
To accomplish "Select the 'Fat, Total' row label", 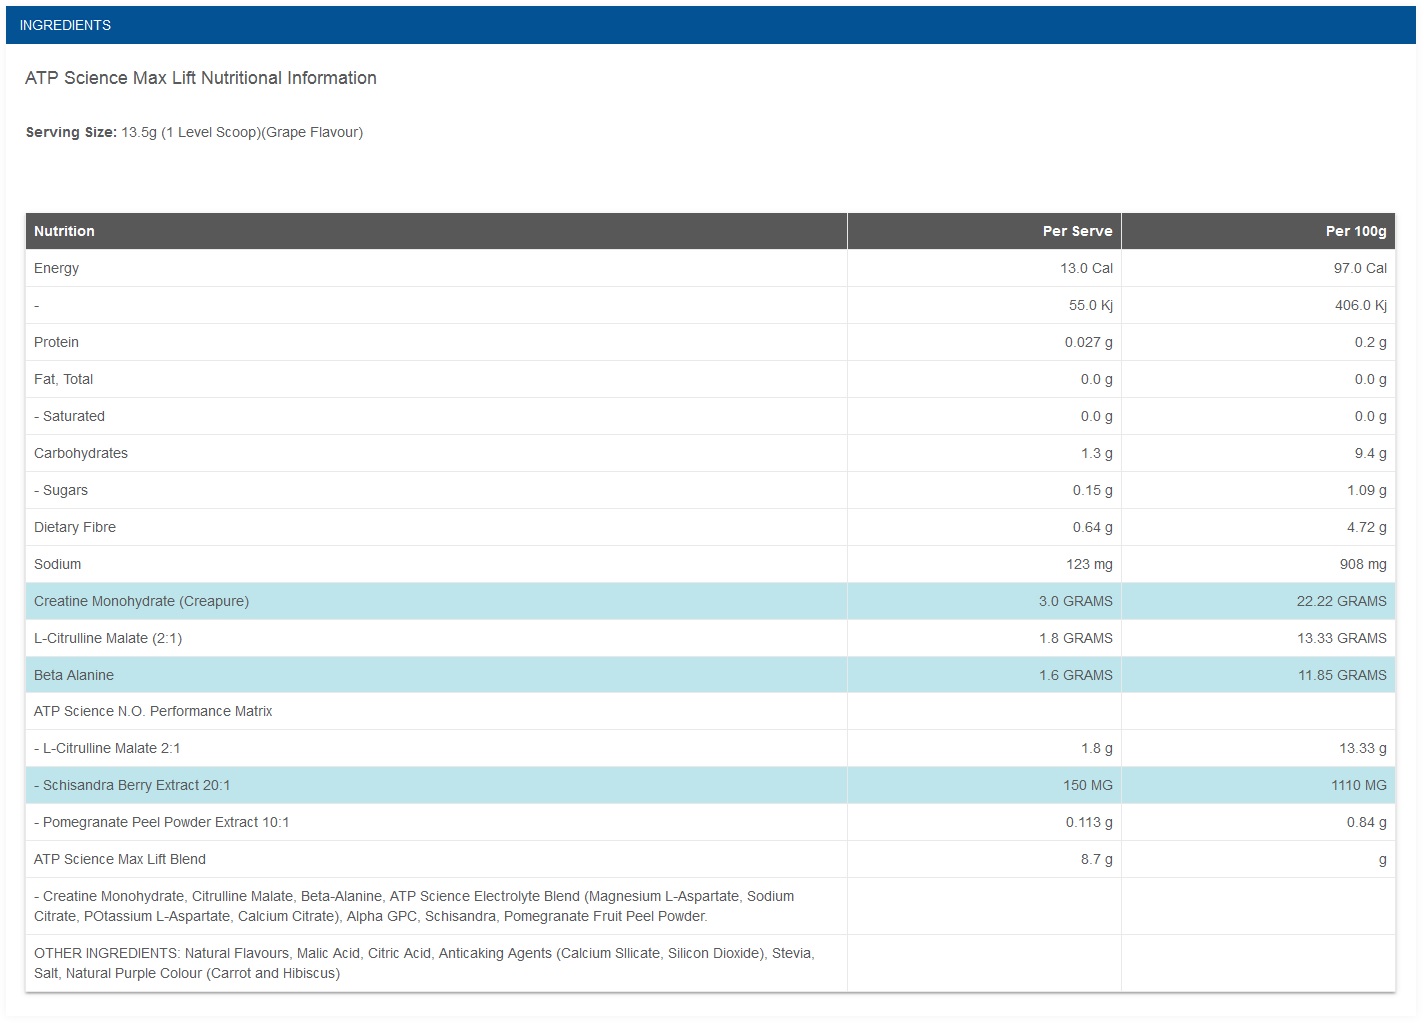I will coord(63,379).
